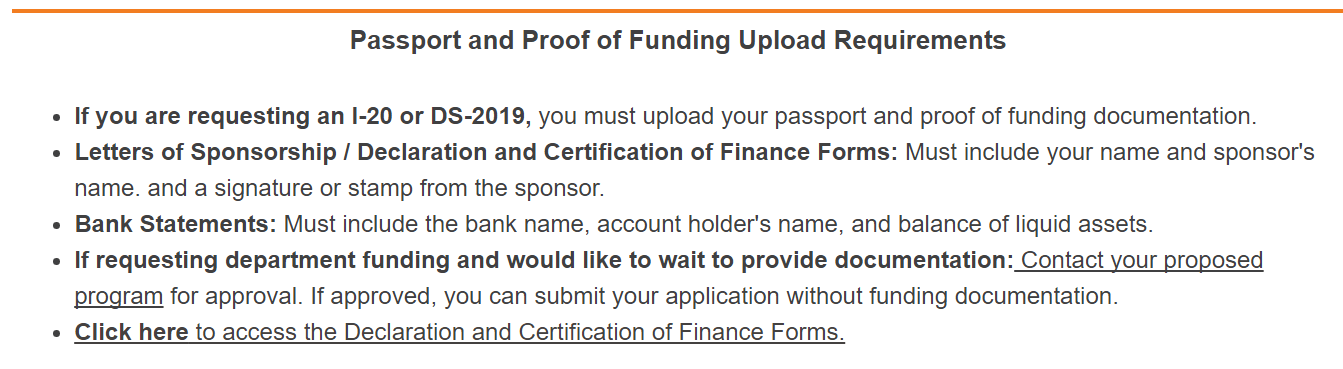This screenshot has width=1343, height=369.
Task: Select the "Passport and Proof of Funding Upload Requirements" heading
Action: (x=678, y=41)
